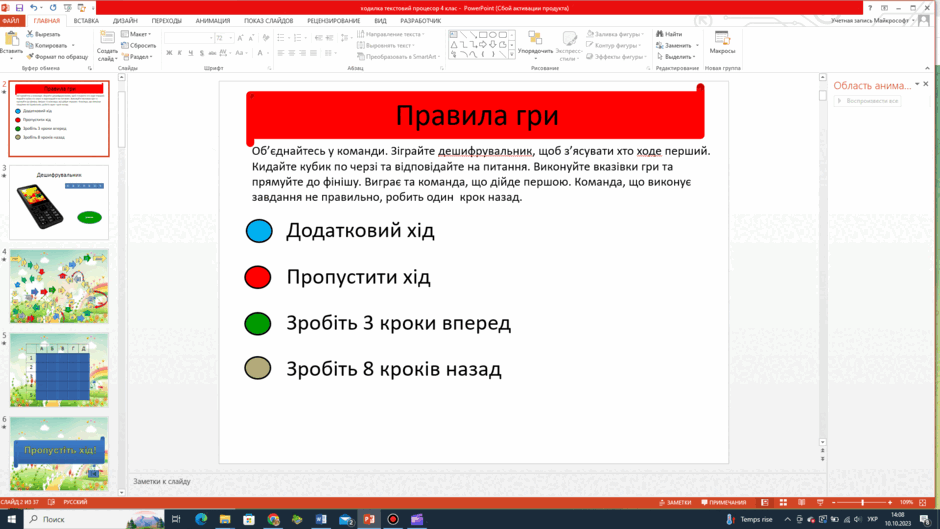Center align text
This screenshot has height=529, width=940.
coord(291,53)
